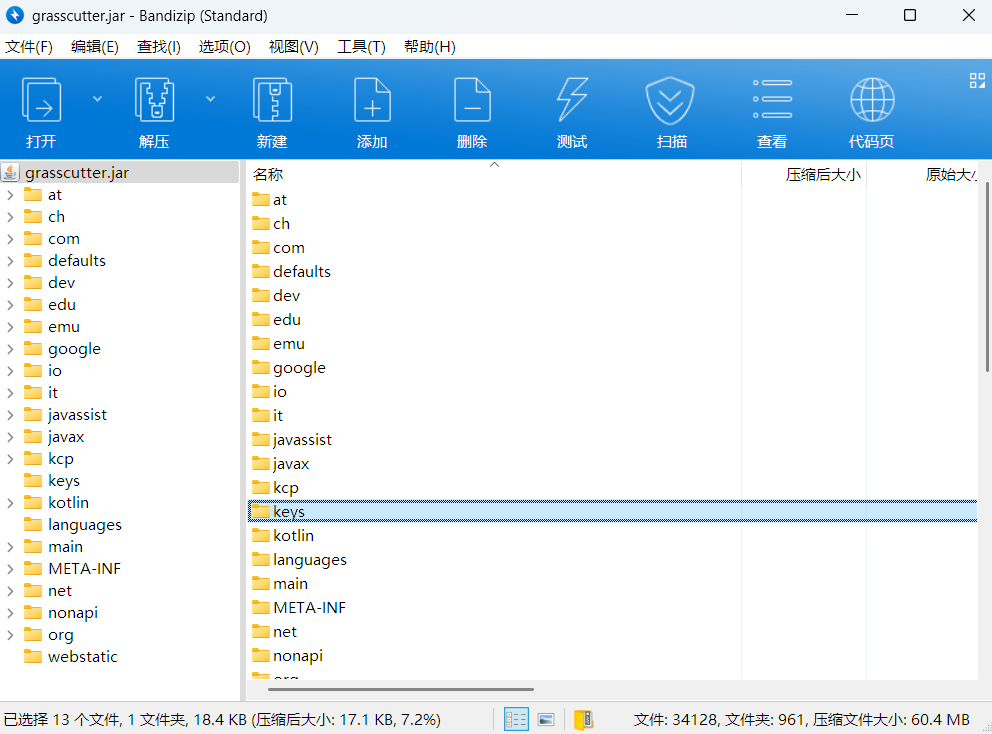This screenshot has width=992, height=734.
Task: Click the Code page (代码页) globe icon
Action: coord(872,100)
